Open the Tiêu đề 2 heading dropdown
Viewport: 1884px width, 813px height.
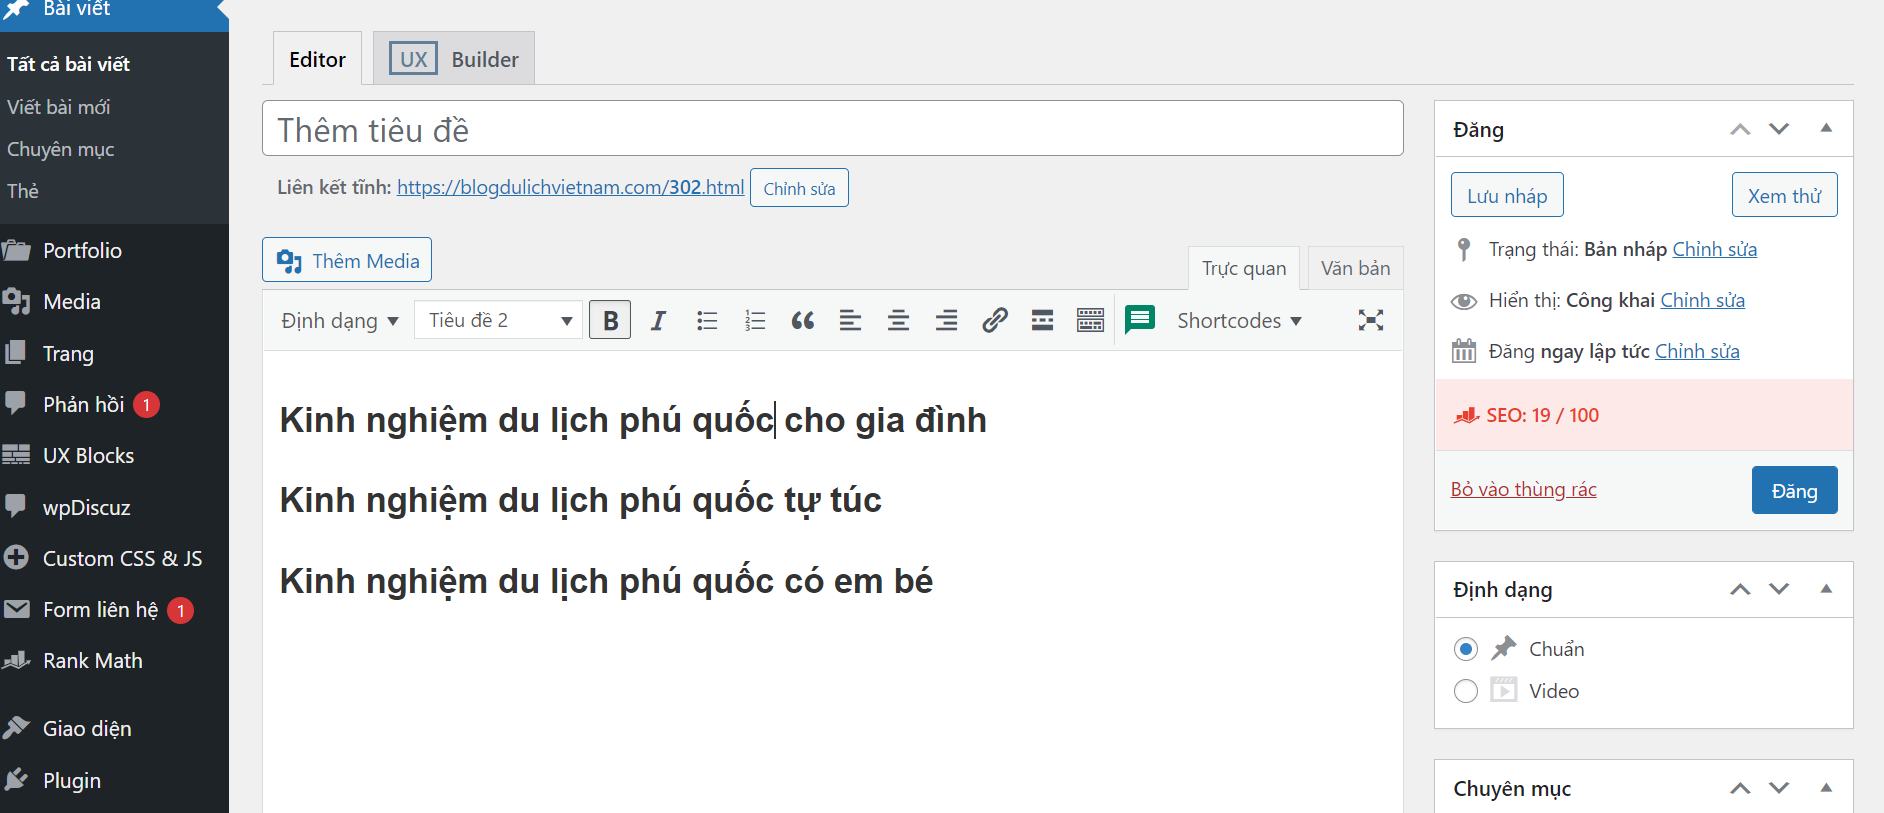pos(498,320)
